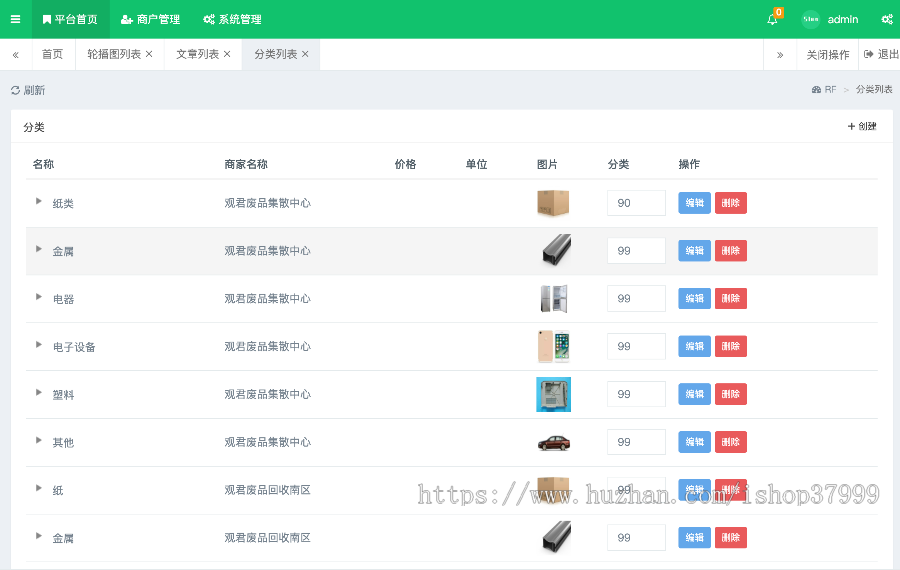Expand the 纸类 row

(38, 201)
